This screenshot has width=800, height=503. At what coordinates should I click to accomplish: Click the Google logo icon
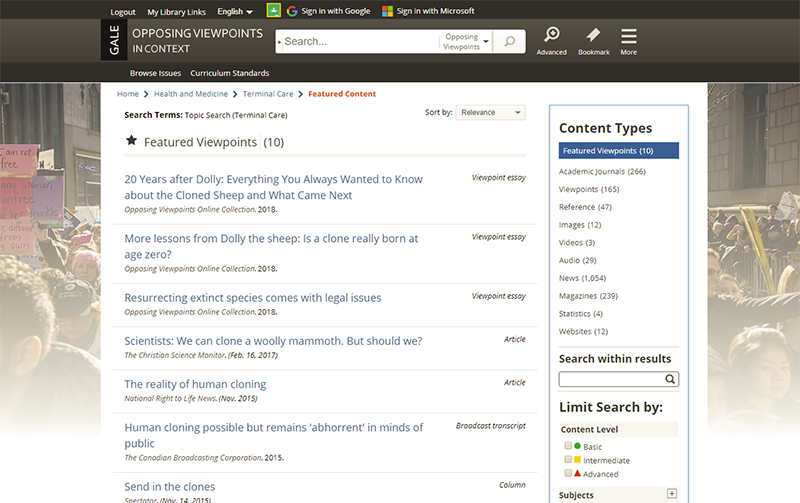[x=292, y=11]
